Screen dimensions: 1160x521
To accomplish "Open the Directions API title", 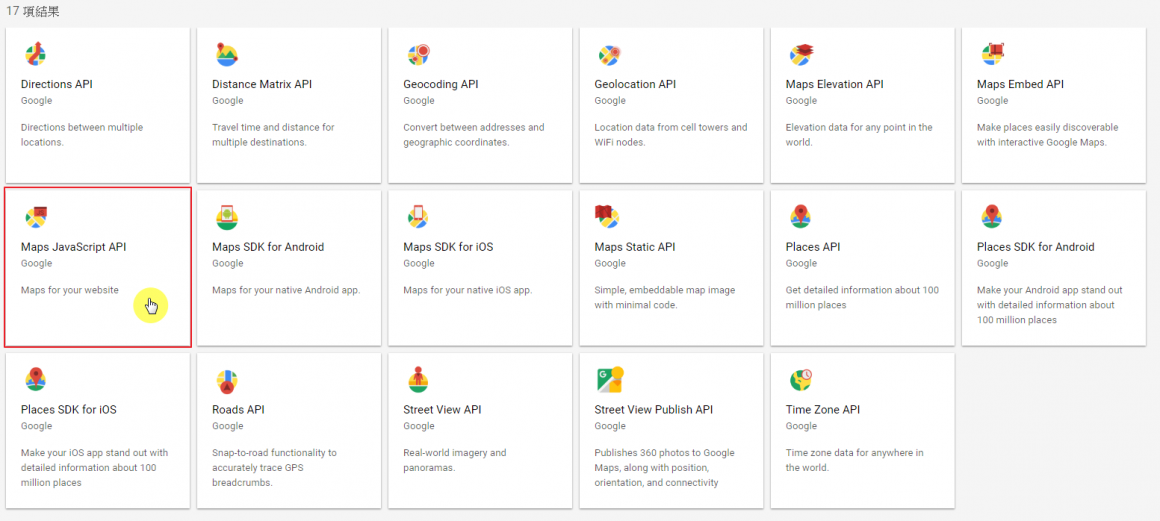I will (56, 84).
